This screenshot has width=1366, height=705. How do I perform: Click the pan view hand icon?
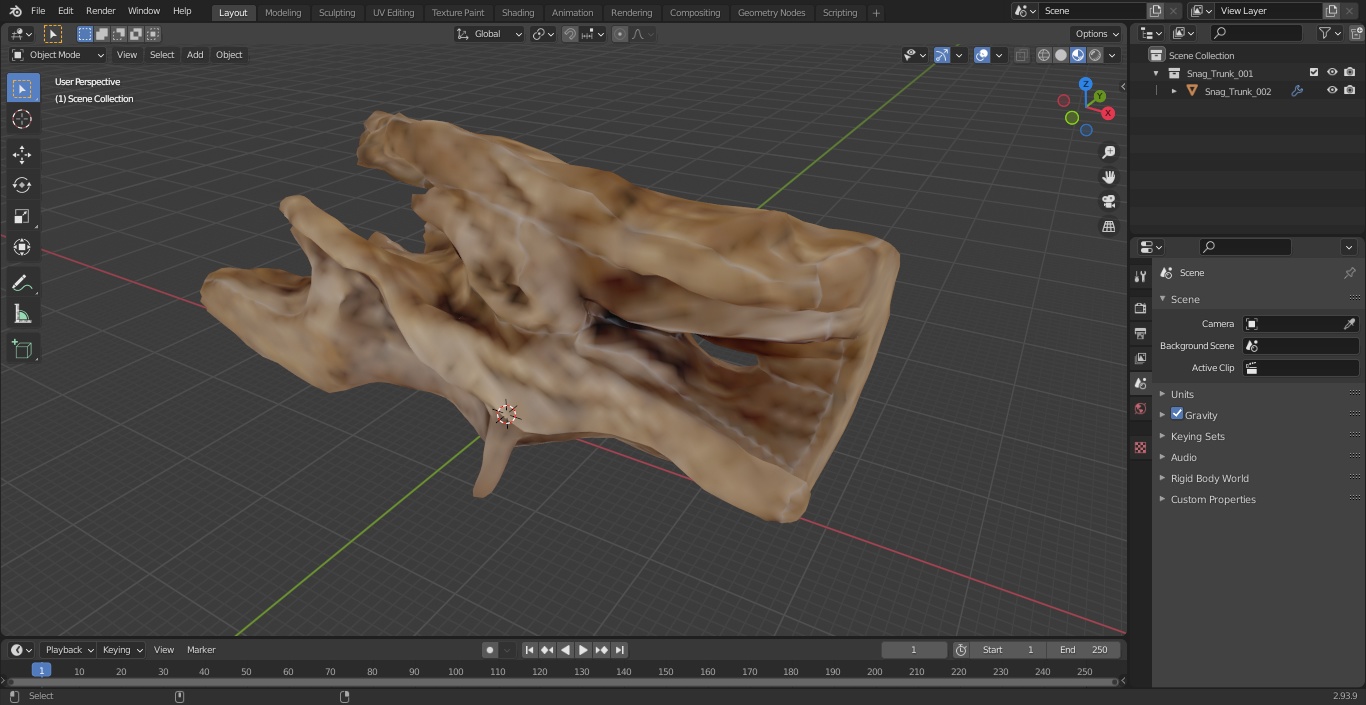pyautogui.click(x=1108, y=177)
